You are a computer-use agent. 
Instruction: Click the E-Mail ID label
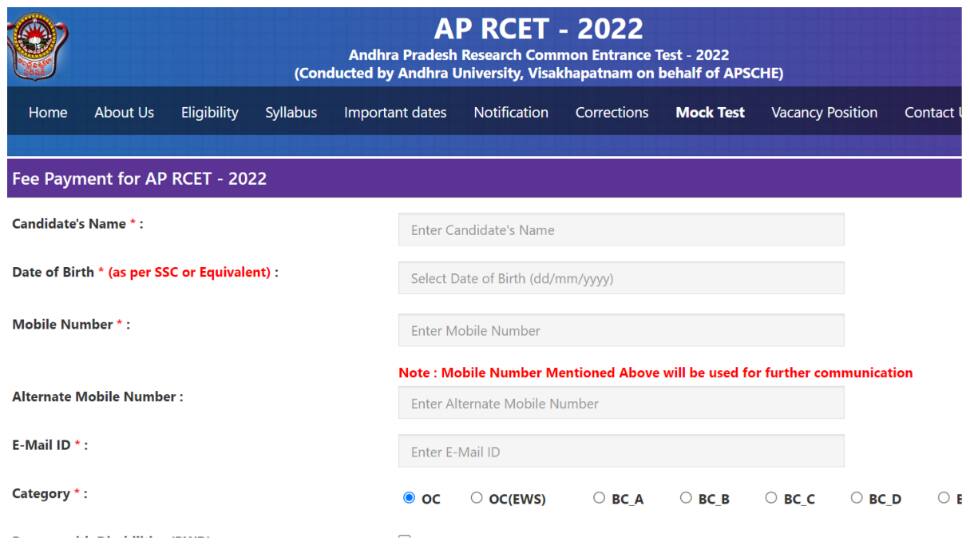49,445
